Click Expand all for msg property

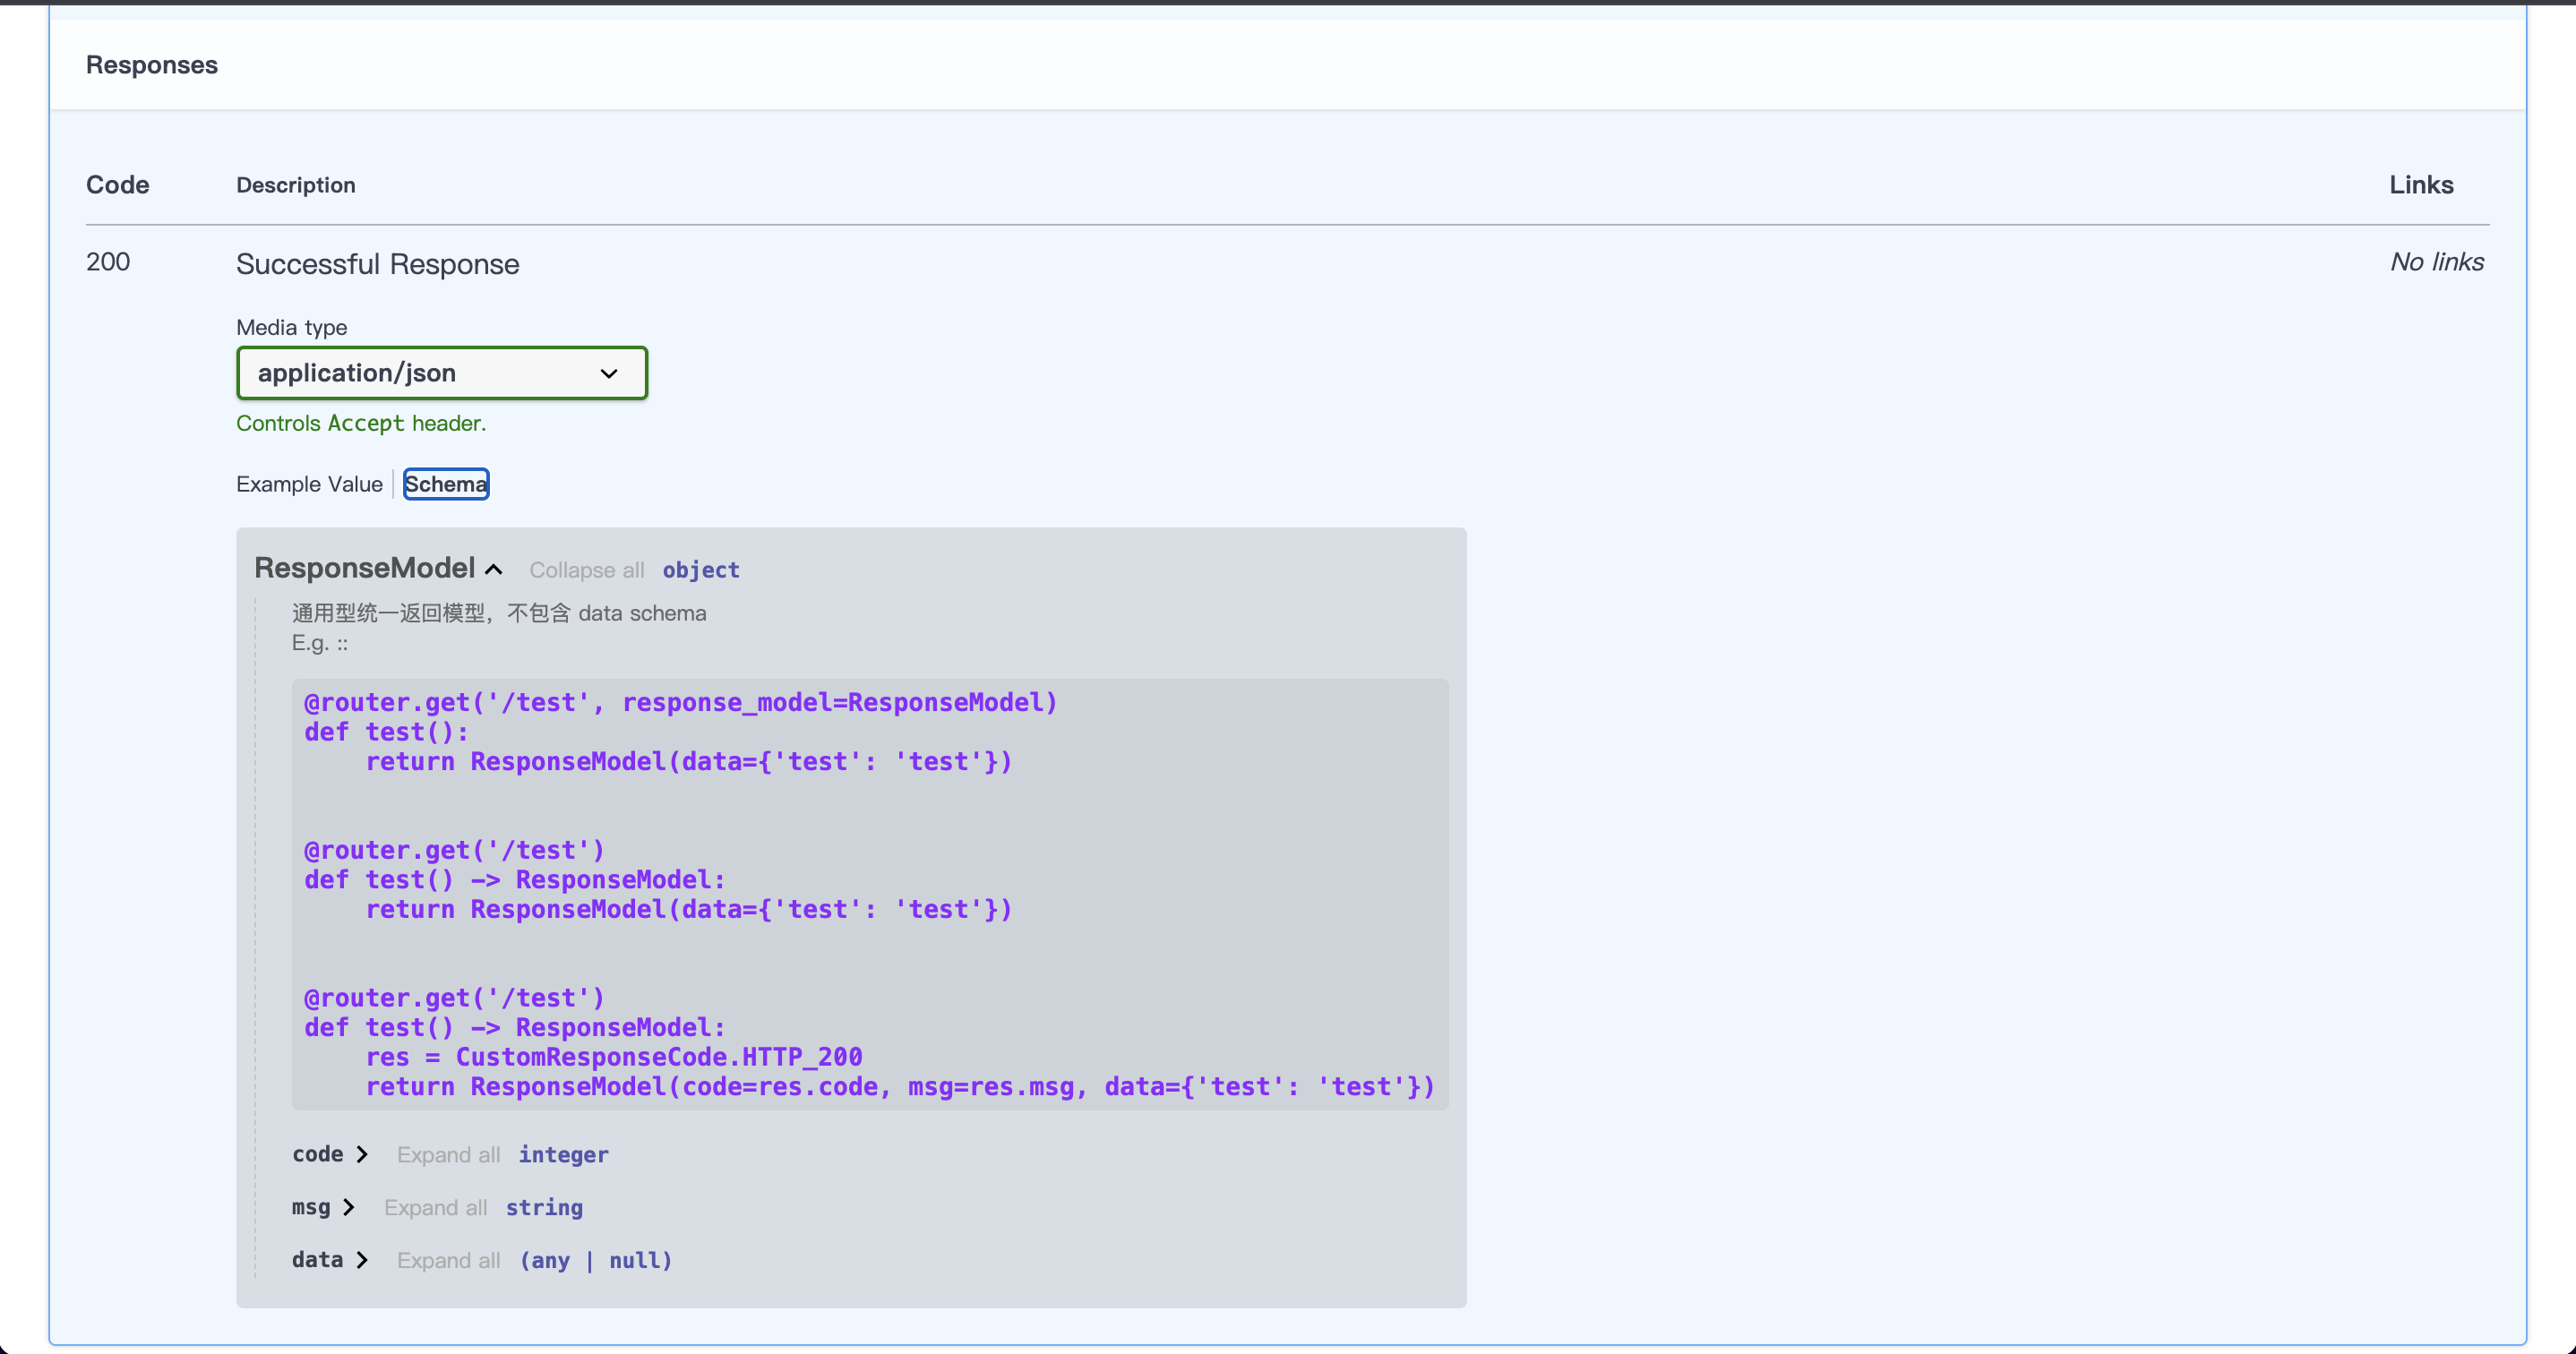(435, 1208)
